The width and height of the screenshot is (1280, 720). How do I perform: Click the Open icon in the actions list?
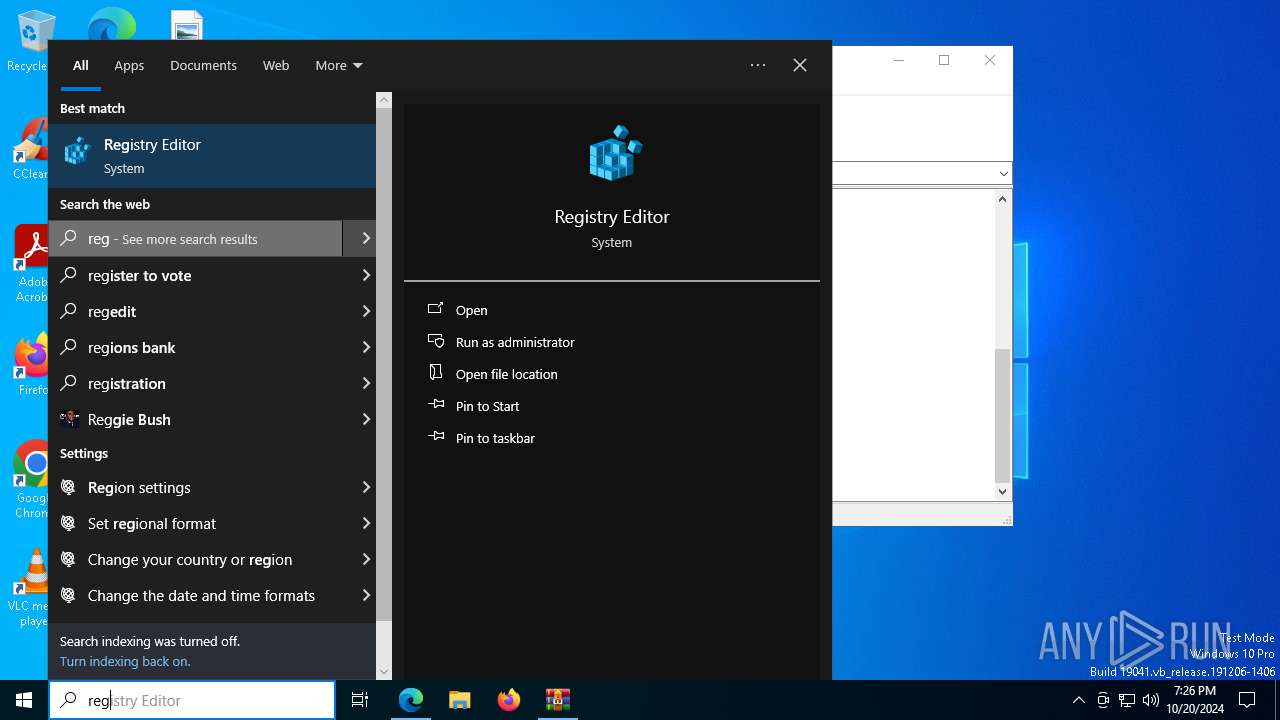[x=436, y=309]
